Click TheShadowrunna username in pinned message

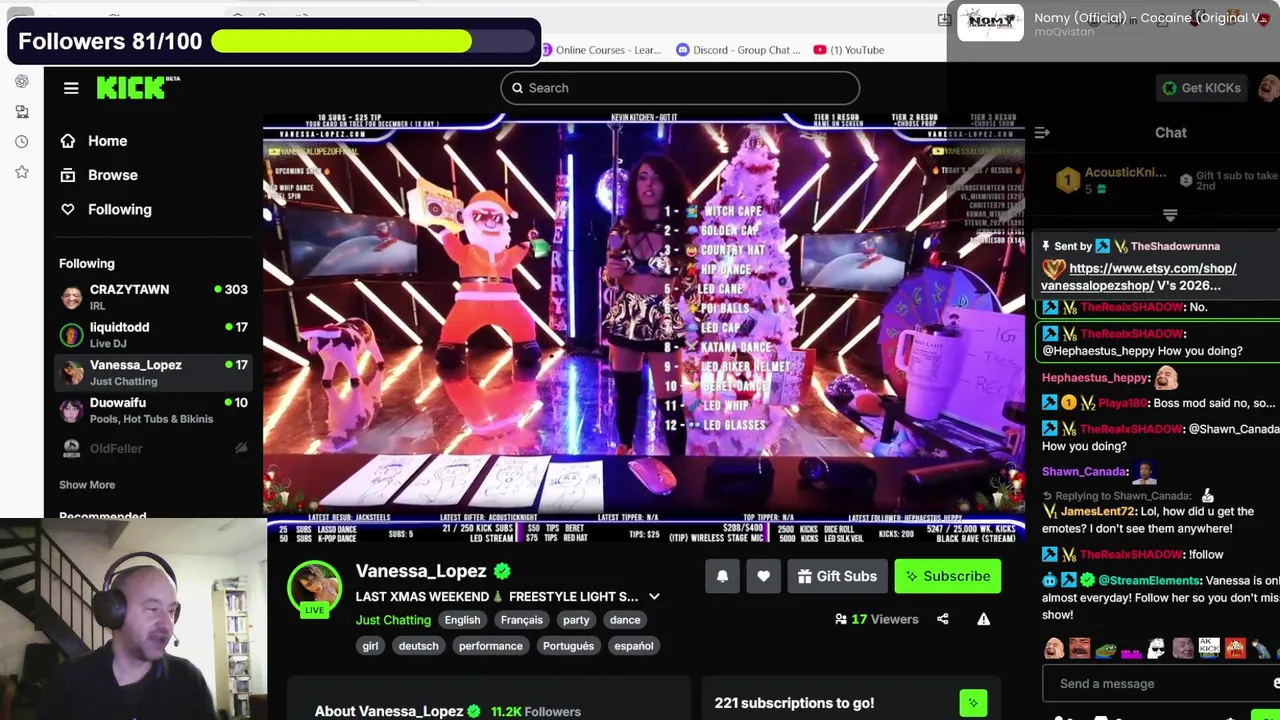click(x=1175, y=246)
